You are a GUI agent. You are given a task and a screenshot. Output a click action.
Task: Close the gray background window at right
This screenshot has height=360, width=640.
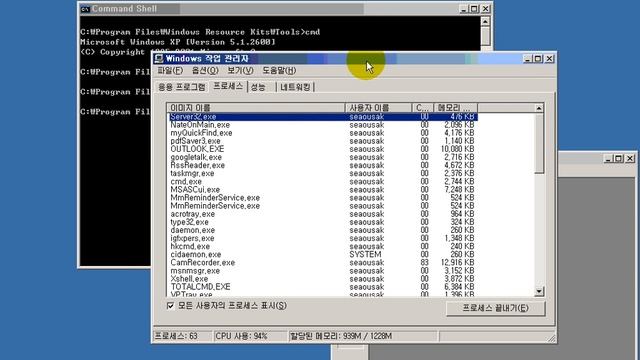(630, 158)
